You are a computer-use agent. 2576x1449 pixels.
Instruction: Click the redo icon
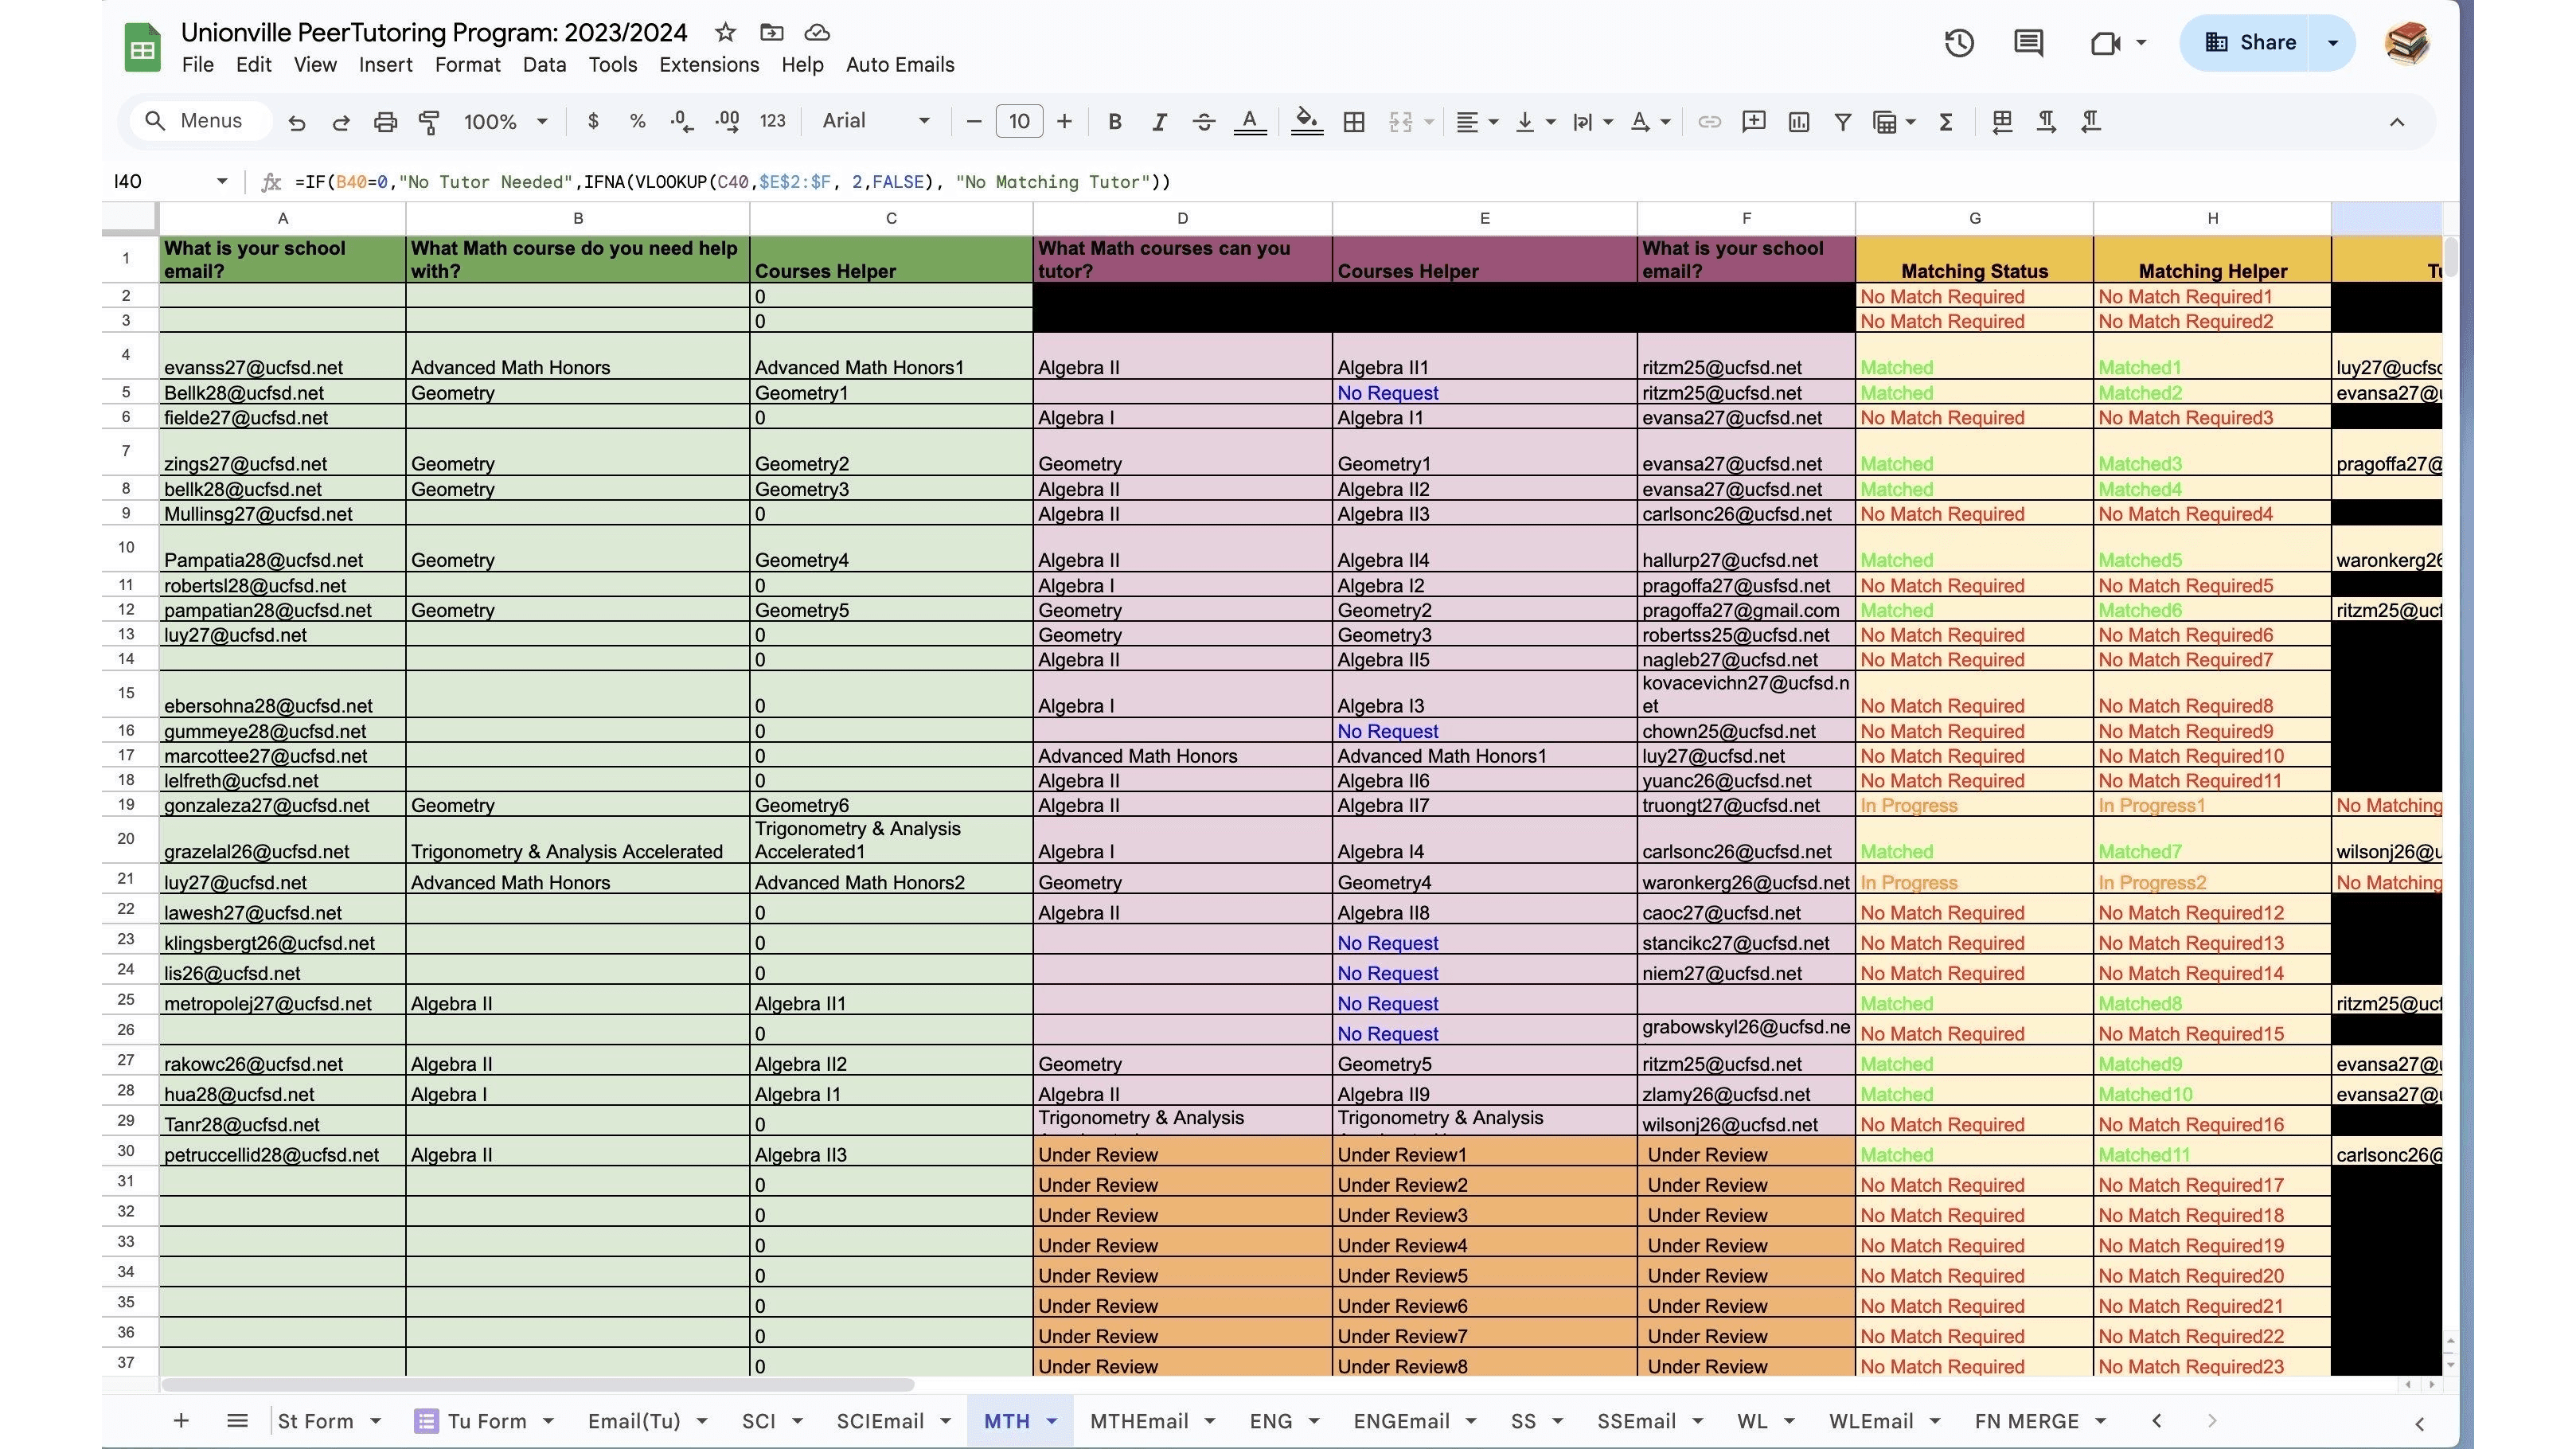click(x=341, y=122)
